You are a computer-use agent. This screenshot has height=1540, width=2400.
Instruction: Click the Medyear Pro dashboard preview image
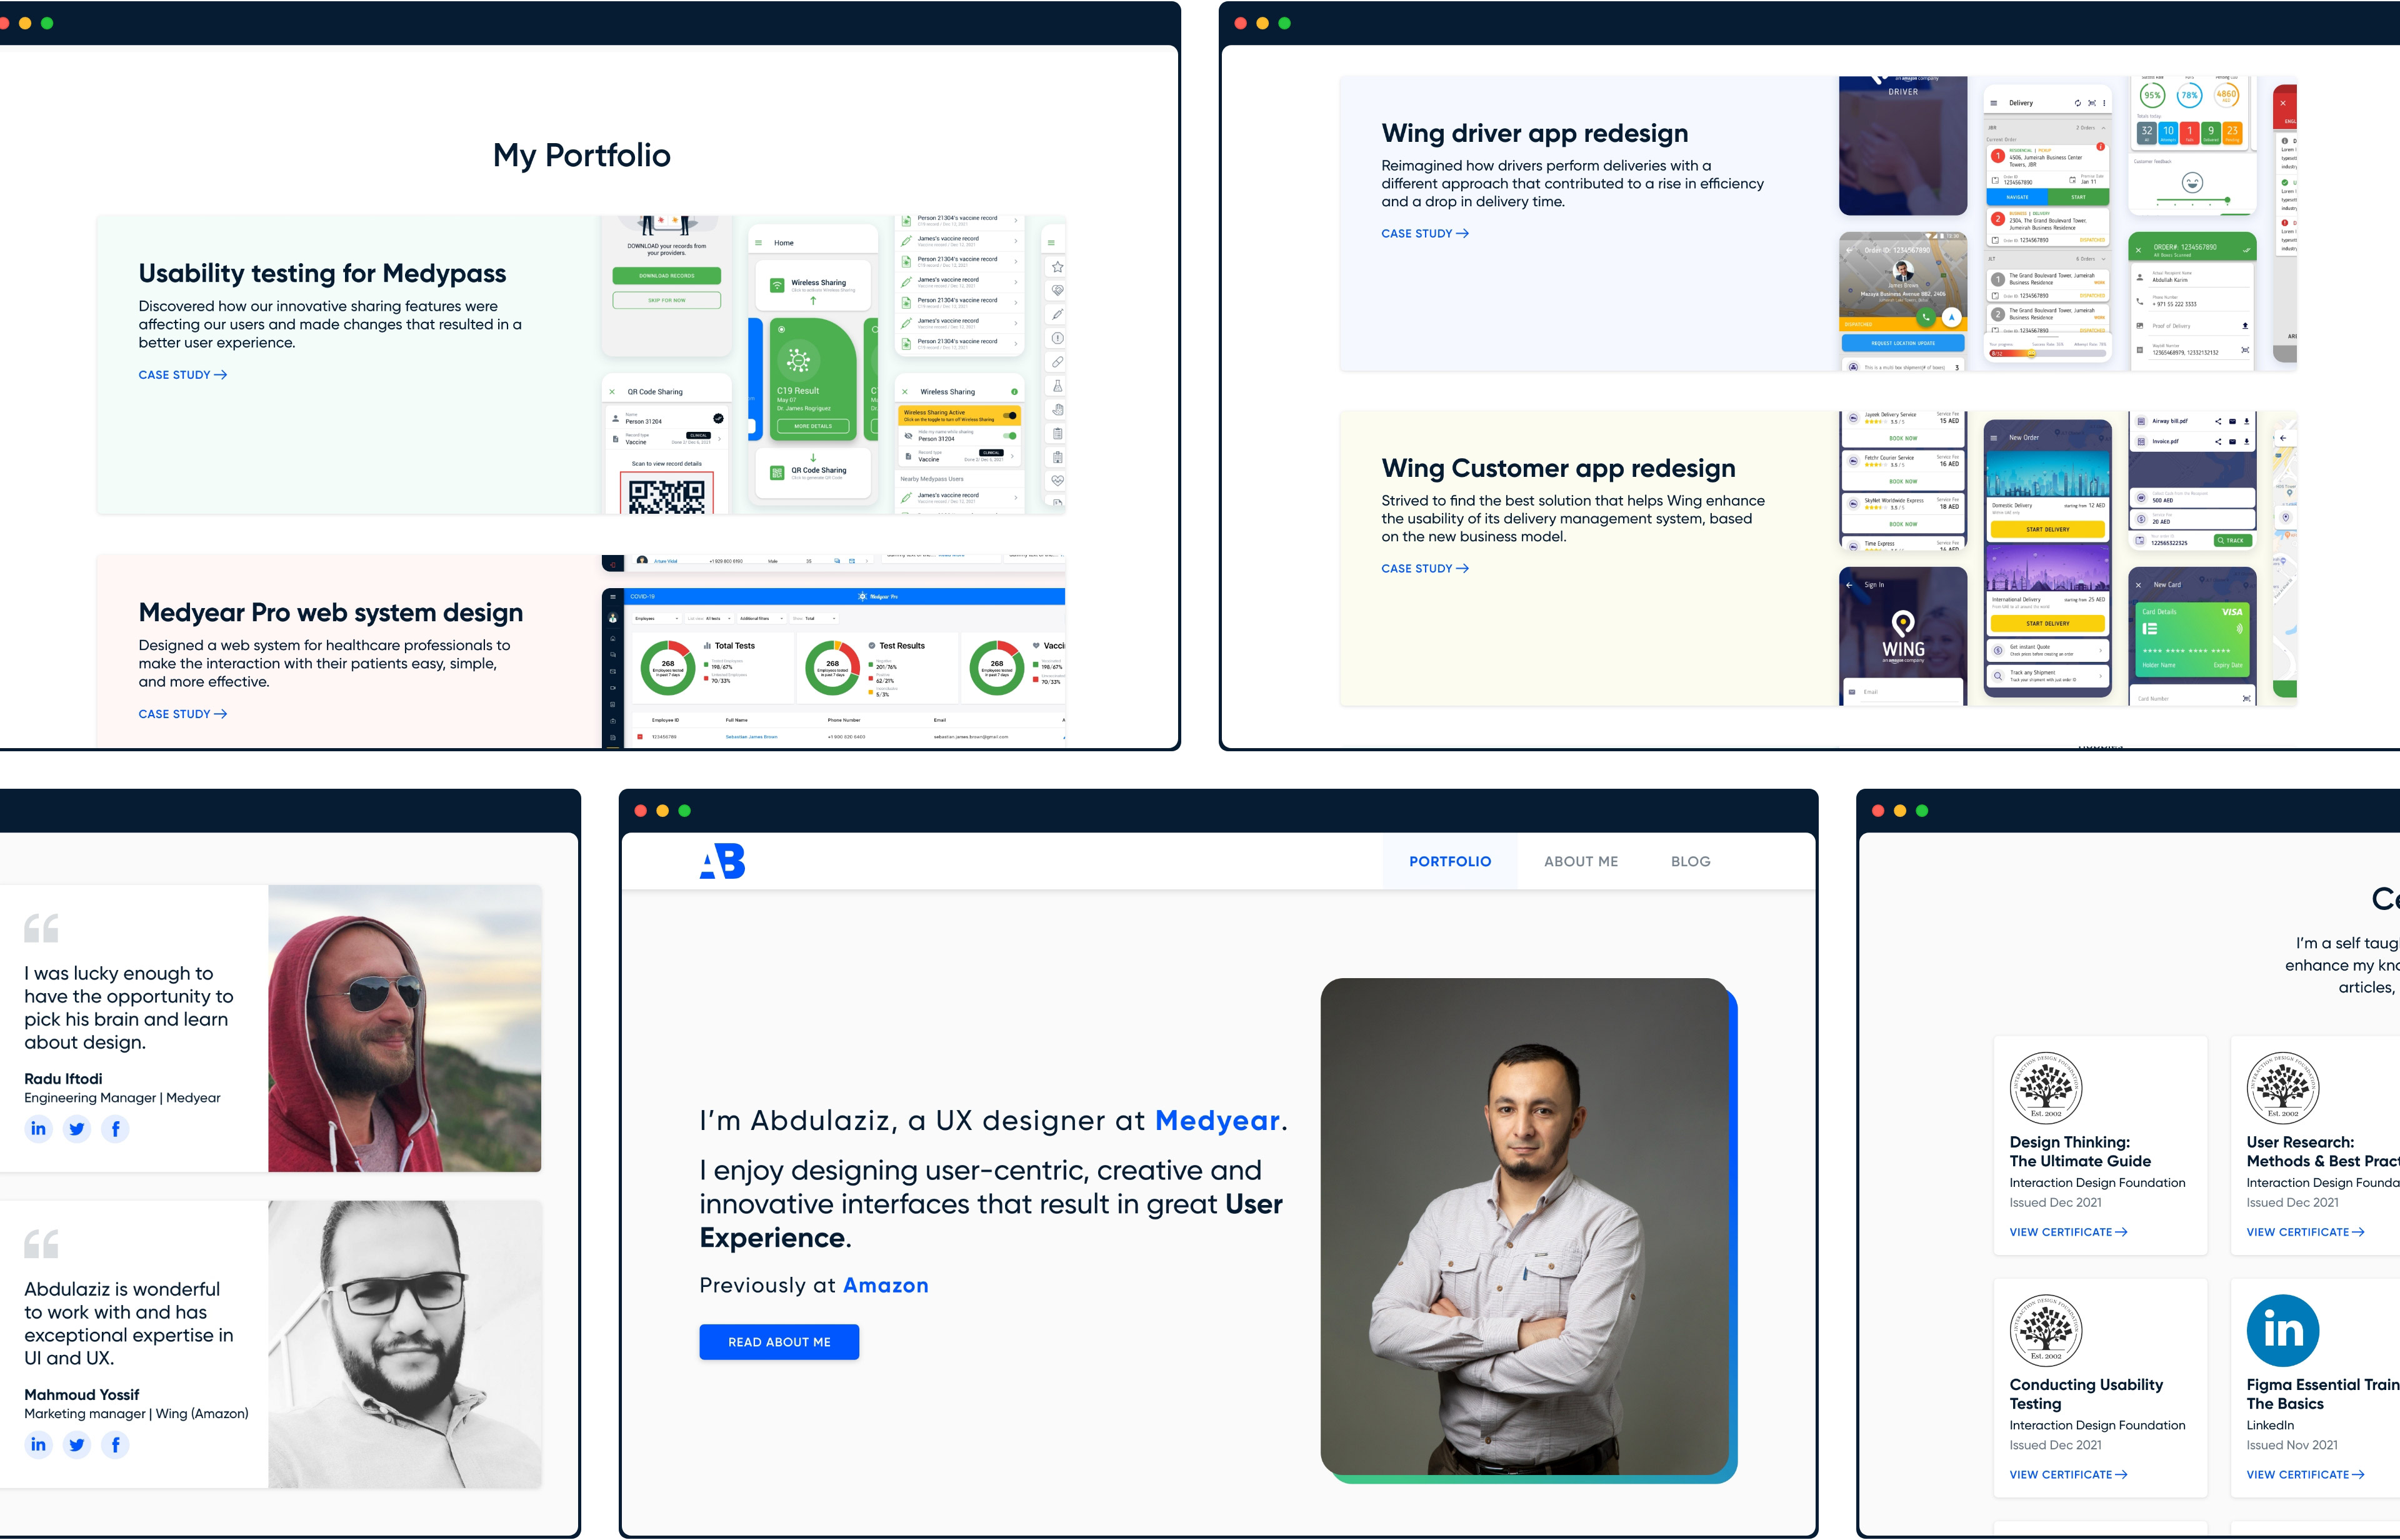pos(833,651)
